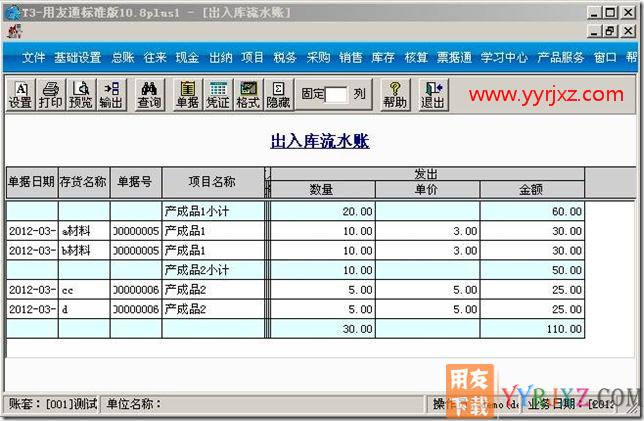Click the 单据号 column header
Image resolution: width=644 pixels, height=421 pixels.
point(136,182)
